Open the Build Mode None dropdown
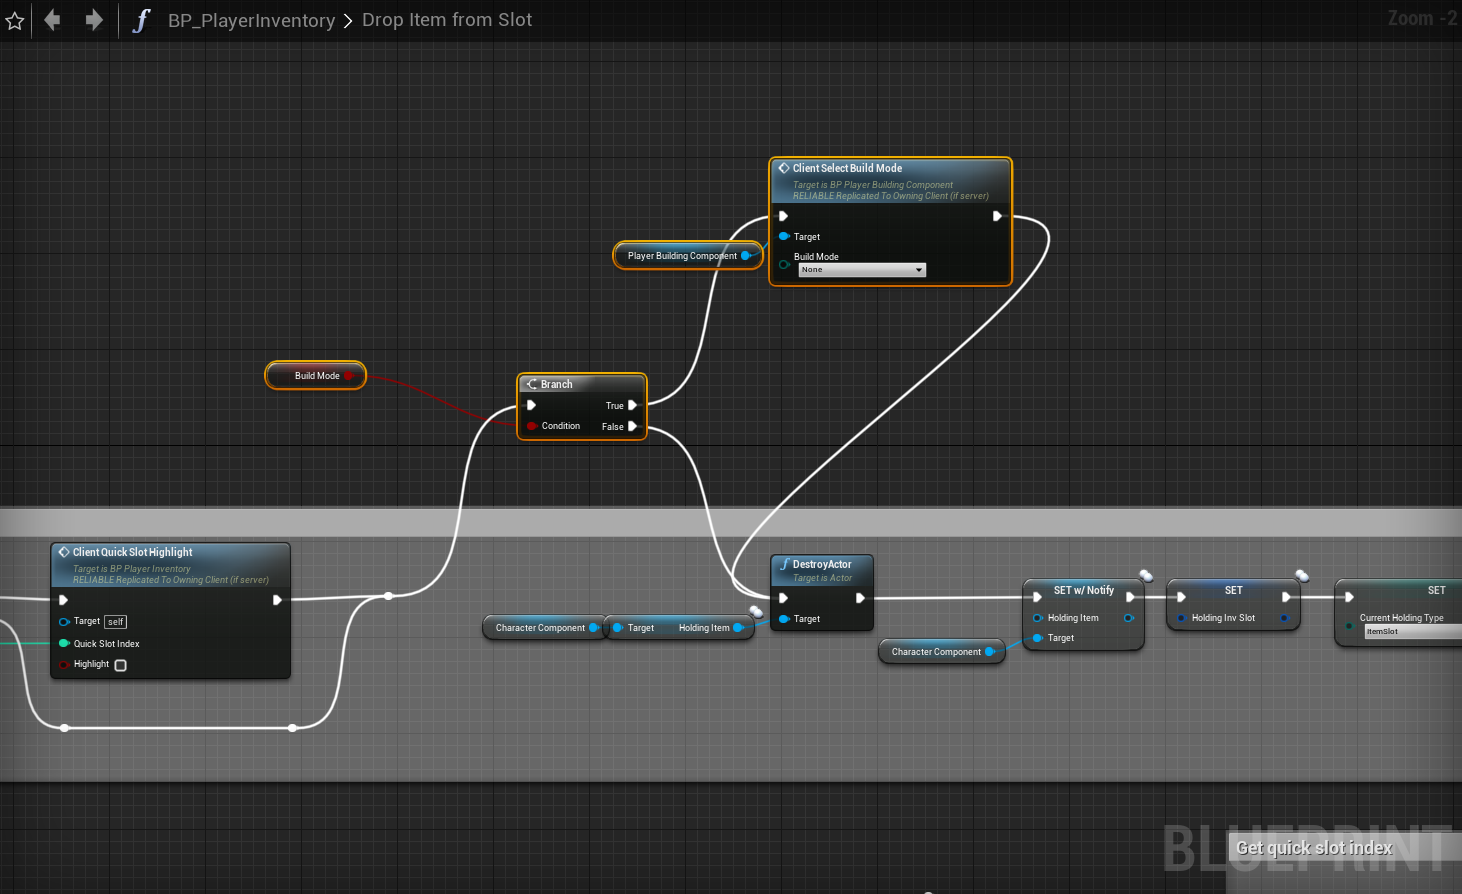Image resolution: width=1462 pixels, height=894 pixels. tap(862, 270)
